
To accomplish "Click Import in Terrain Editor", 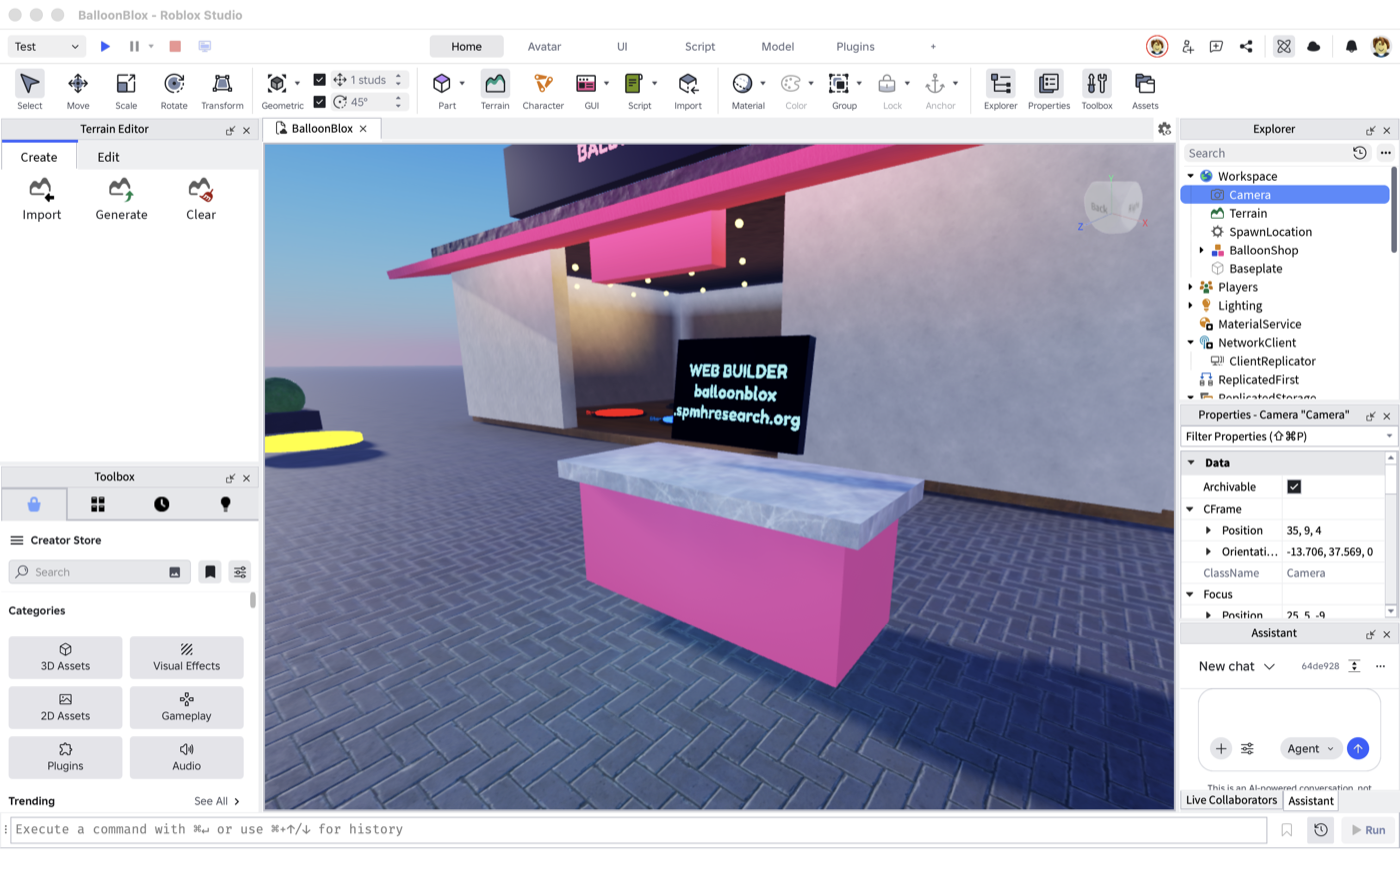I will click(41, 199).
